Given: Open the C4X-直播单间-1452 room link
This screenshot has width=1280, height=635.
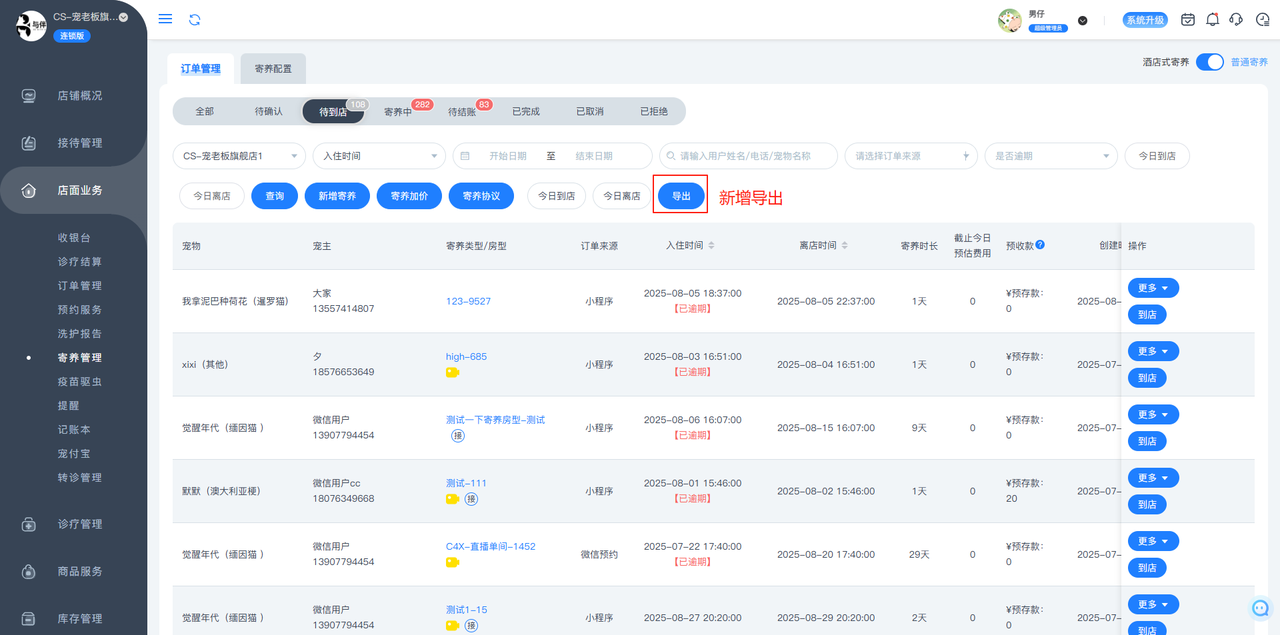Looking at the screenshot, I should [490, 546].
